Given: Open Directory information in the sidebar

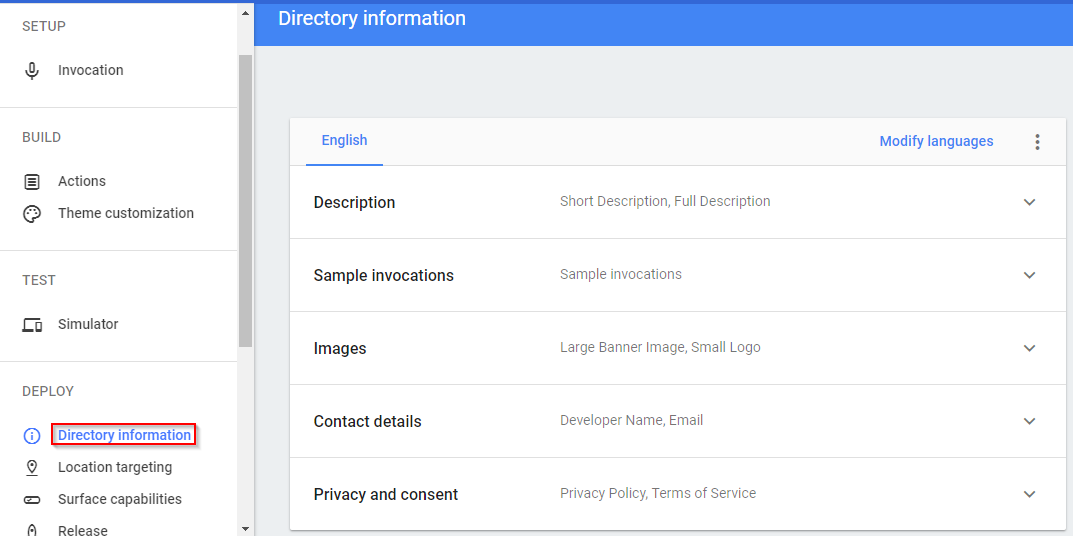Looking at the screenshot, I should [124, 435].
